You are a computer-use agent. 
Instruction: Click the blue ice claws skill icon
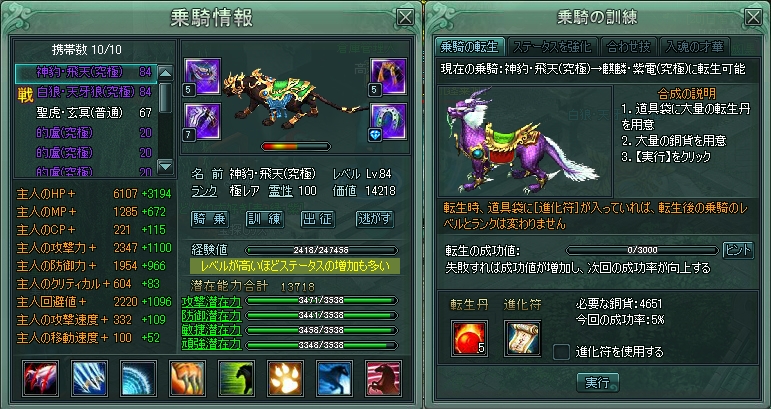pos(89,378)
